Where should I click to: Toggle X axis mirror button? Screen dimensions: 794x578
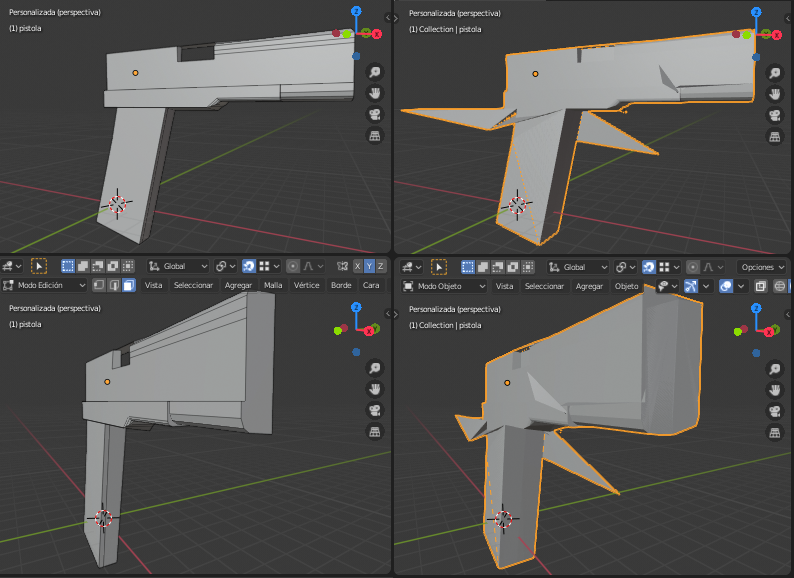[x=358, y=266]
